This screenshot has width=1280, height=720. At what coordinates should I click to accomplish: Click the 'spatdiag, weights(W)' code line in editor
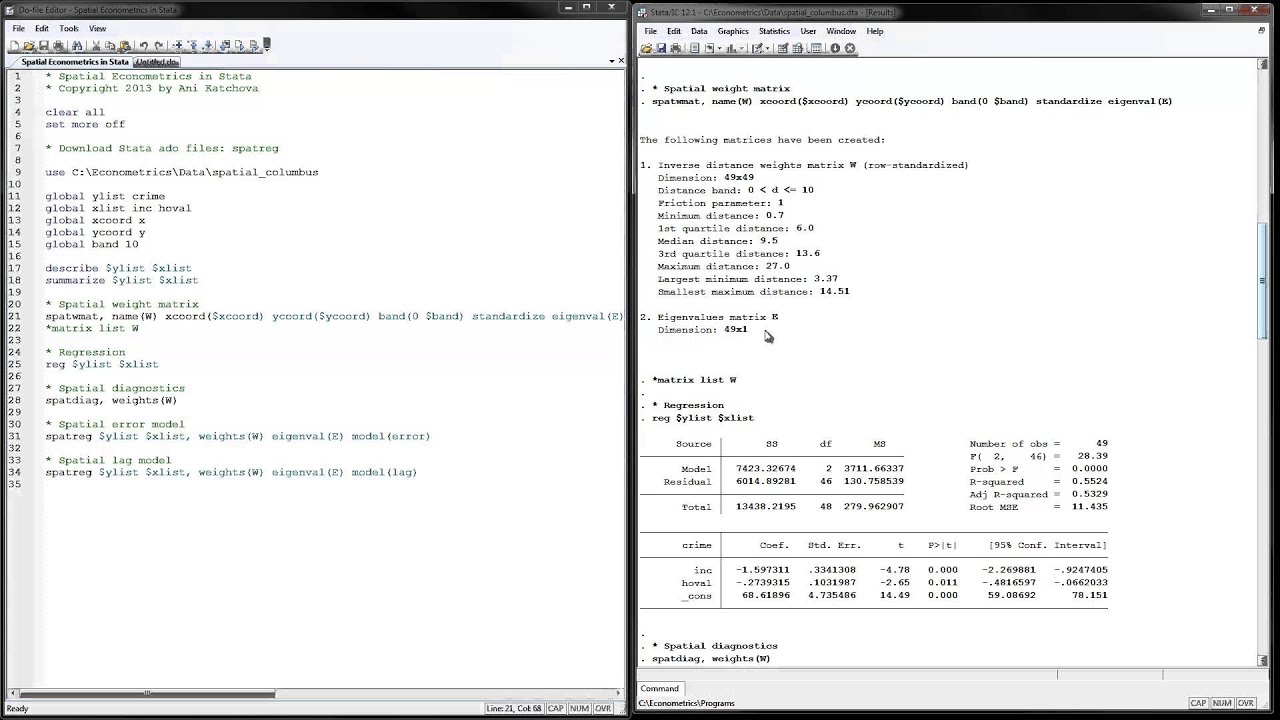111,400
